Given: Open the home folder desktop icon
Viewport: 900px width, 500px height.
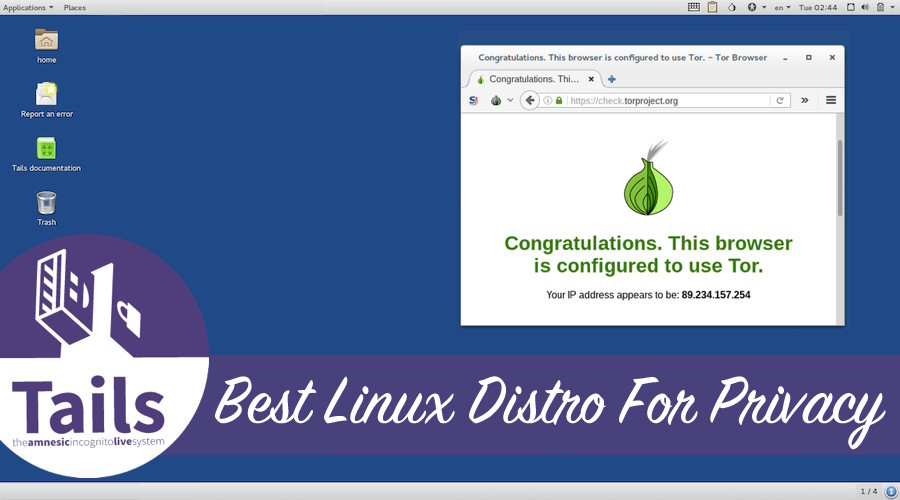Looking at the screenshot, I should tap(46, 46).
